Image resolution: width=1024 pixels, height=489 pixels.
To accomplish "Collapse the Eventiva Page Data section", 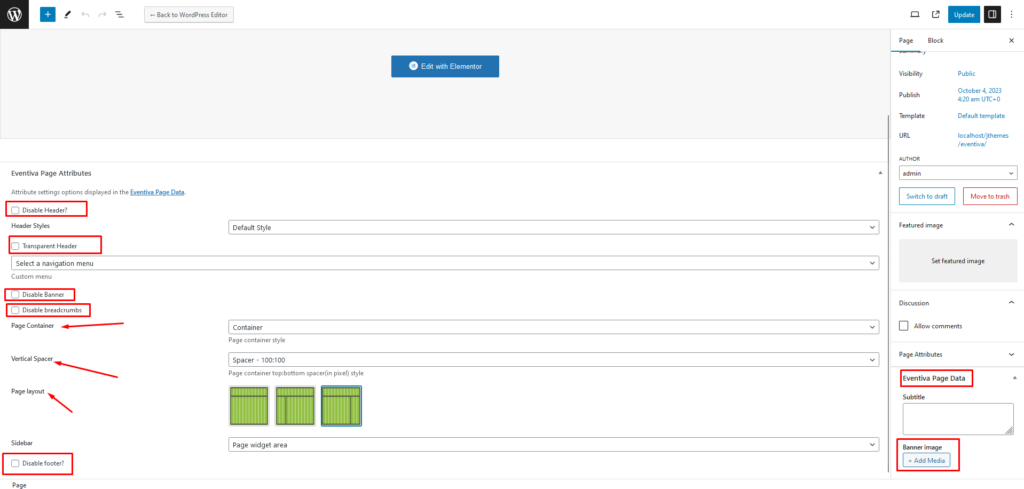I will pyautogui.click(x=1014, y=378).
